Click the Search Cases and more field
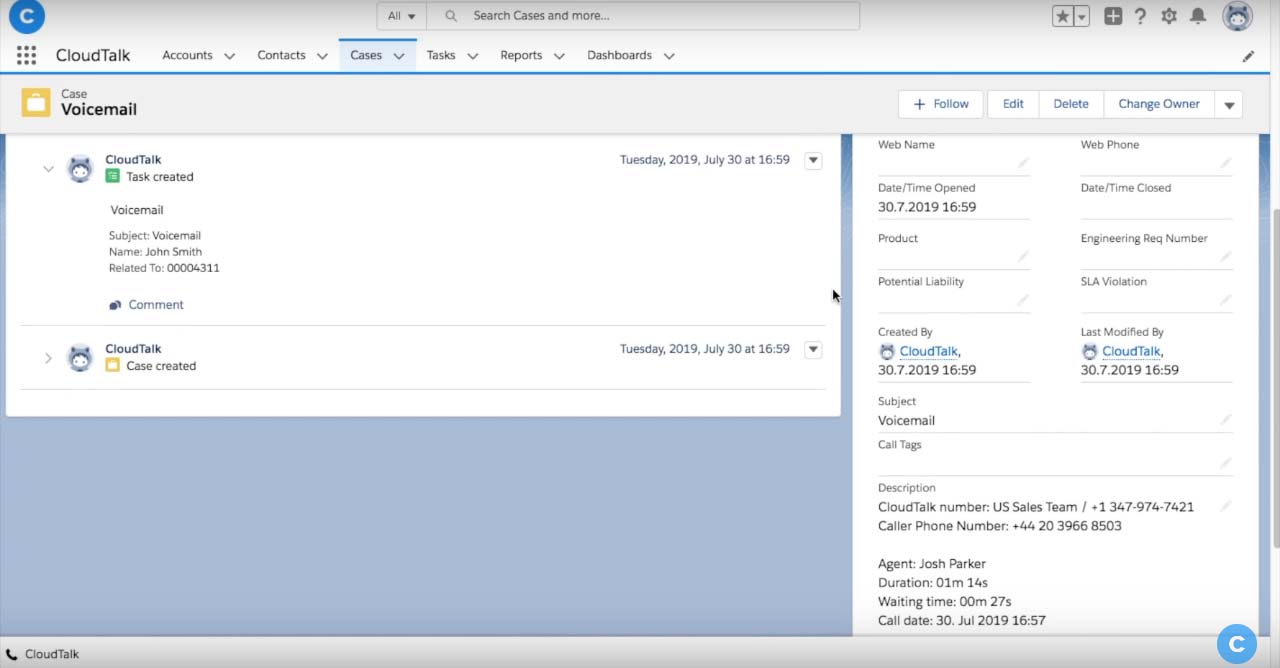1280x668 pixels. coord(643,16)
